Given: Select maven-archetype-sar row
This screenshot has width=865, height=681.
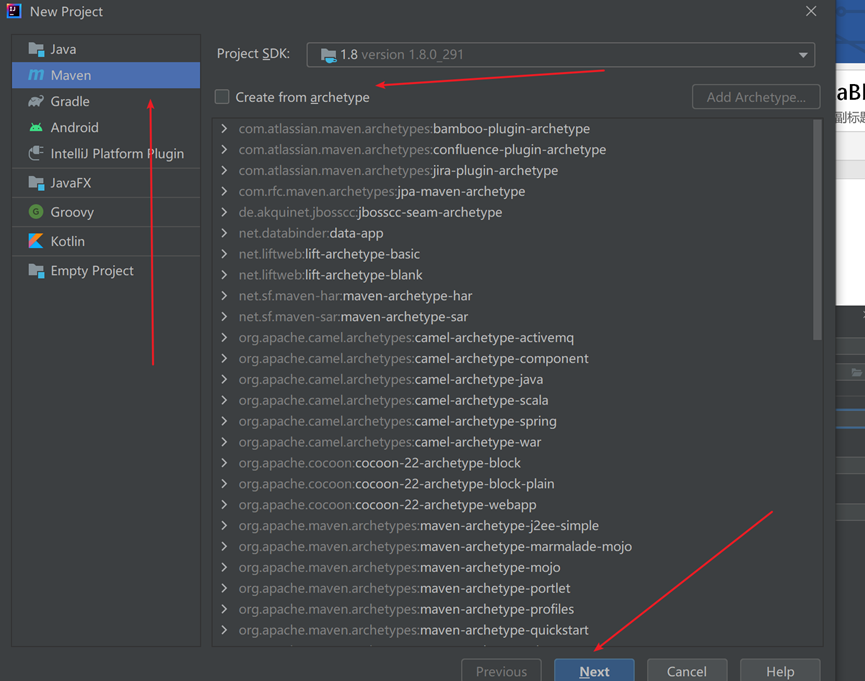Looking at the screenshot, I should pyautogui.click(x=513, y=317).
